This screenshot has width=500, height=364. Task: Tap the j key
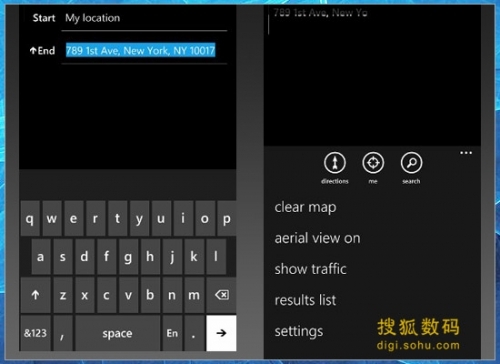172,257
